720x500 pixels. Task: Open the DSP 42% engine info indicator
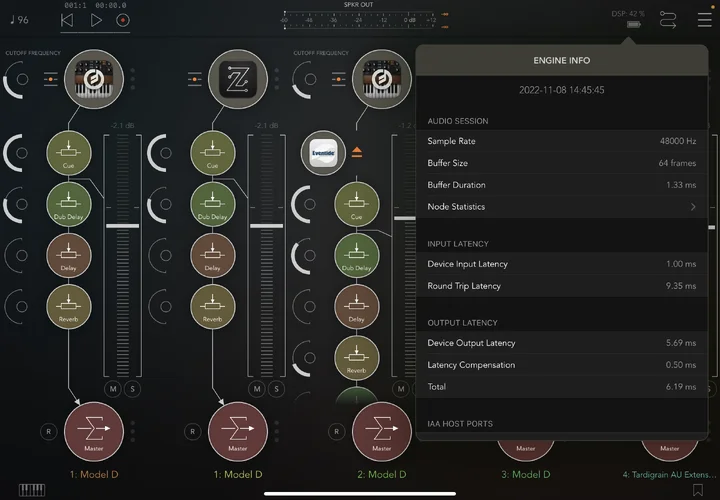[x=629, y=15]
